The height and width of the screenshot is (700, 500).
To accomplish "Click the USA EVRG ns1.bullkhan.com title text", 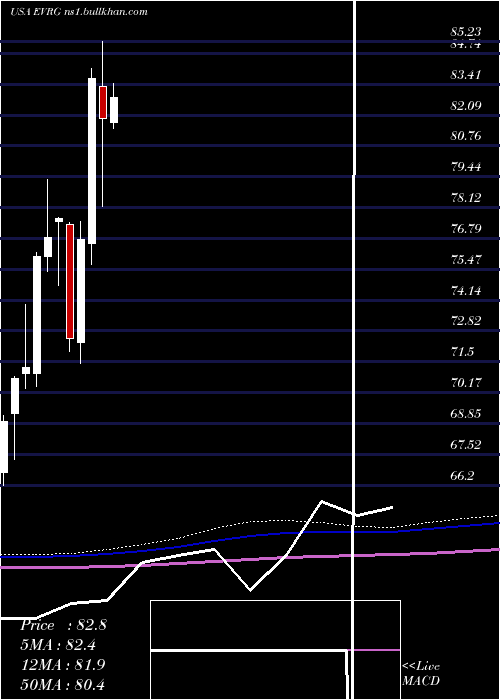I will (79, 12).
